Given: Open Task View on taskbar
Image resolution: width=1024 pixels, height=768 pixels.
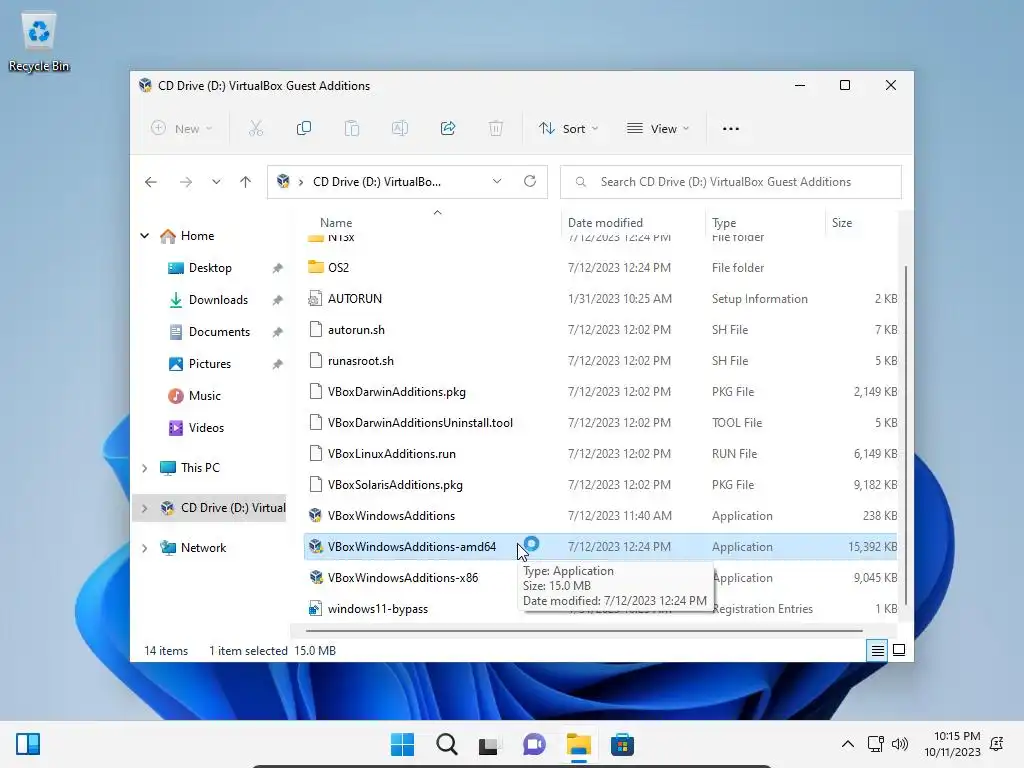Looking at the screenshot, I should pyautogui.click(x=488, y=744).
